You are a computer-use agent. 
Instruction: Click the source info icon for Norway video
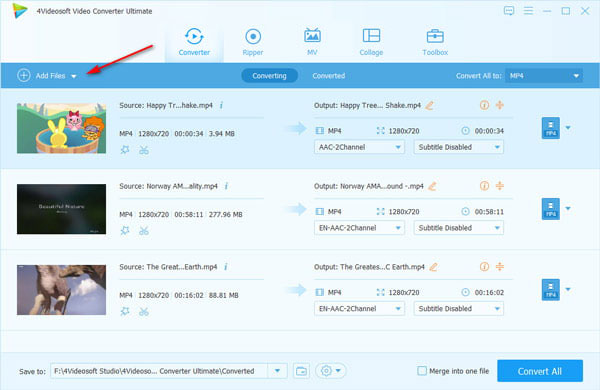226,186
